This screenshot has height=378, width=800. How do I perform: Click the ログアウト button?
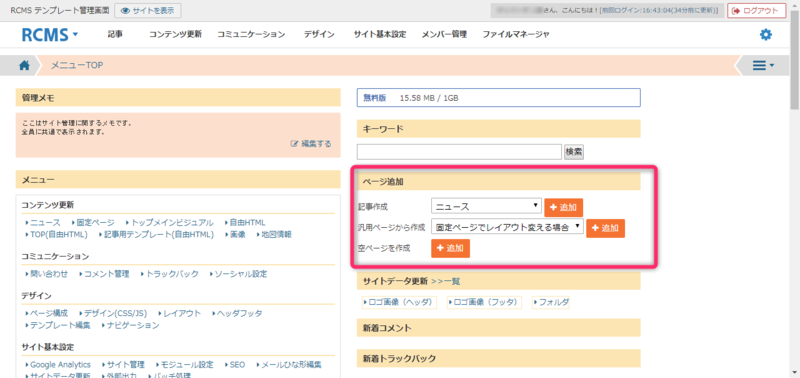point(756,11)
